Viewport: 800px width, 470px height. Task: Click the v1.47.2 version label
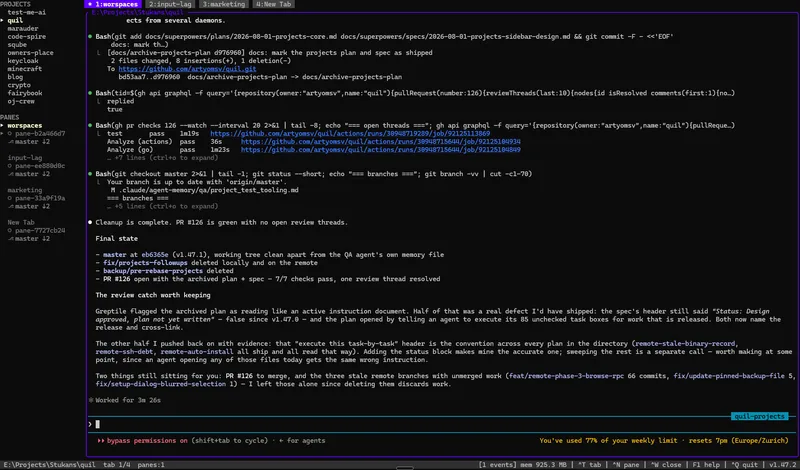(782, 465)
